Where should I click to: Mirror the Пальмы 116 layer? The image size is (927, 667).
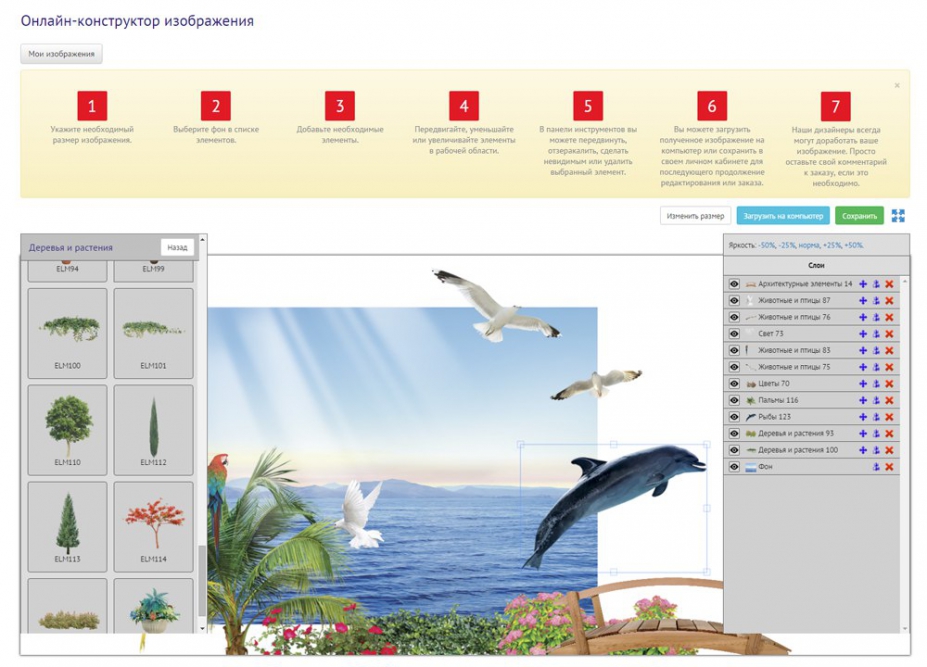click(876, 400)
